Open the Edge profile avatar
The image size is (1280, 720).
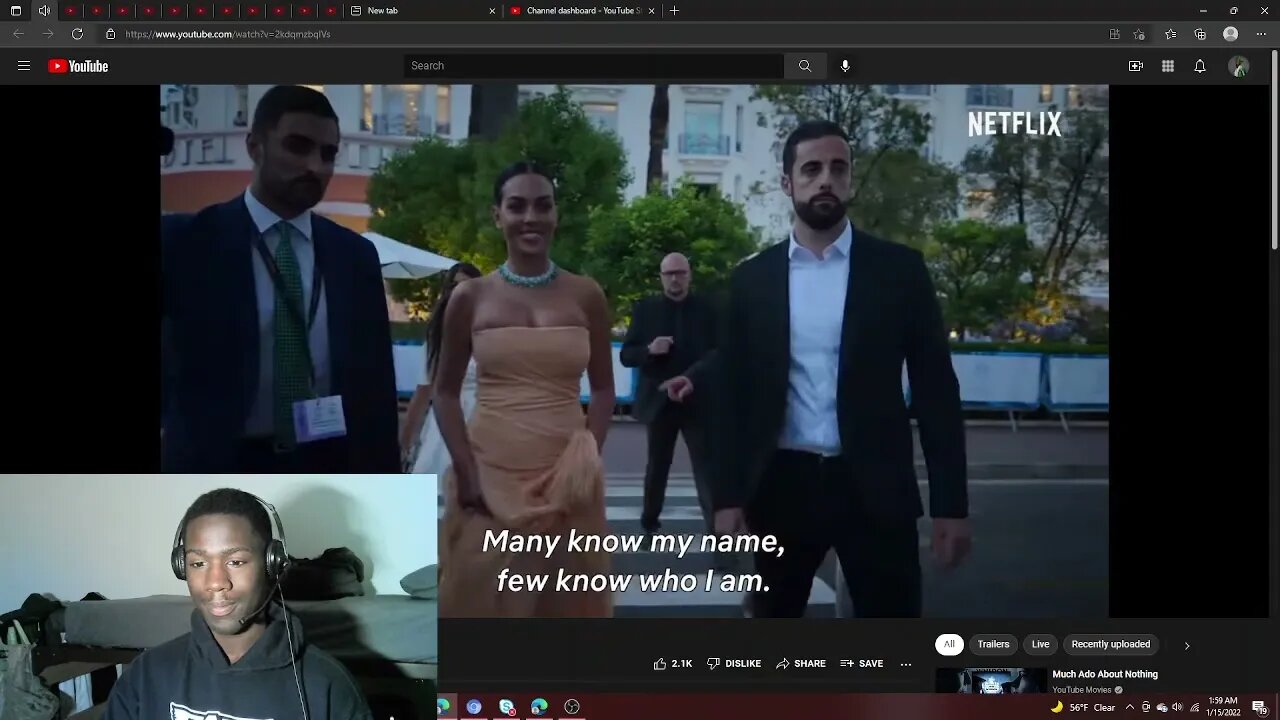[x=1231, y=34]
